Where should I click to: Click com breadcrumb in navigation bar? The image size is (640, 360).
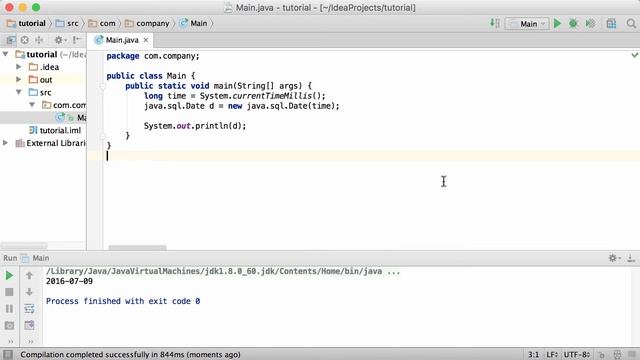pyautogui.click(x=102, y=23)
